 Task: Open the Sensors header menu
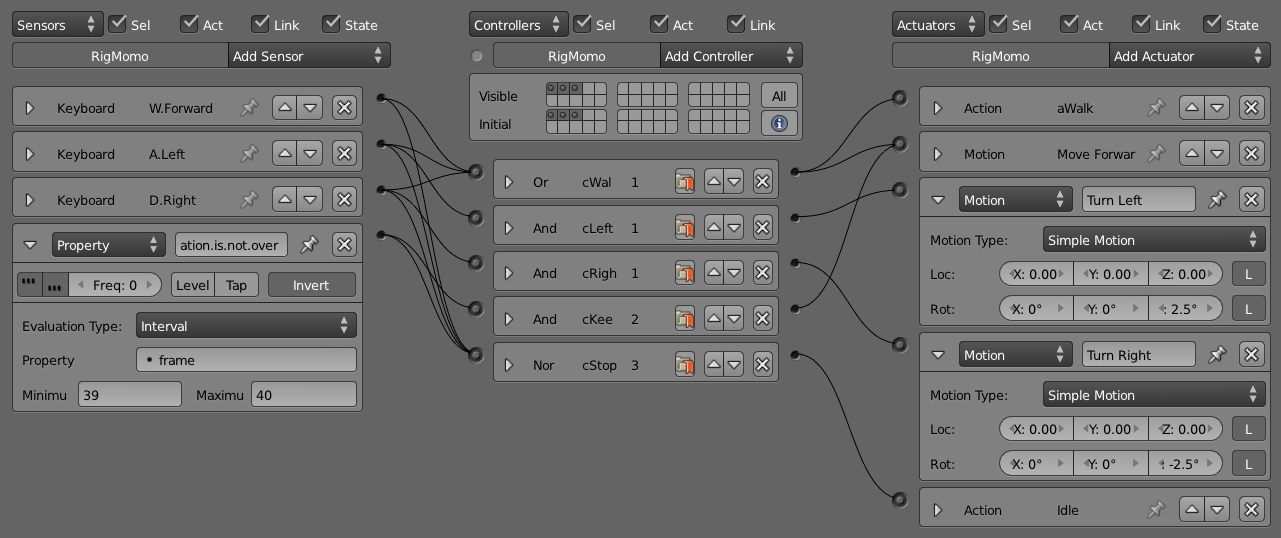[x=57, y=25]
